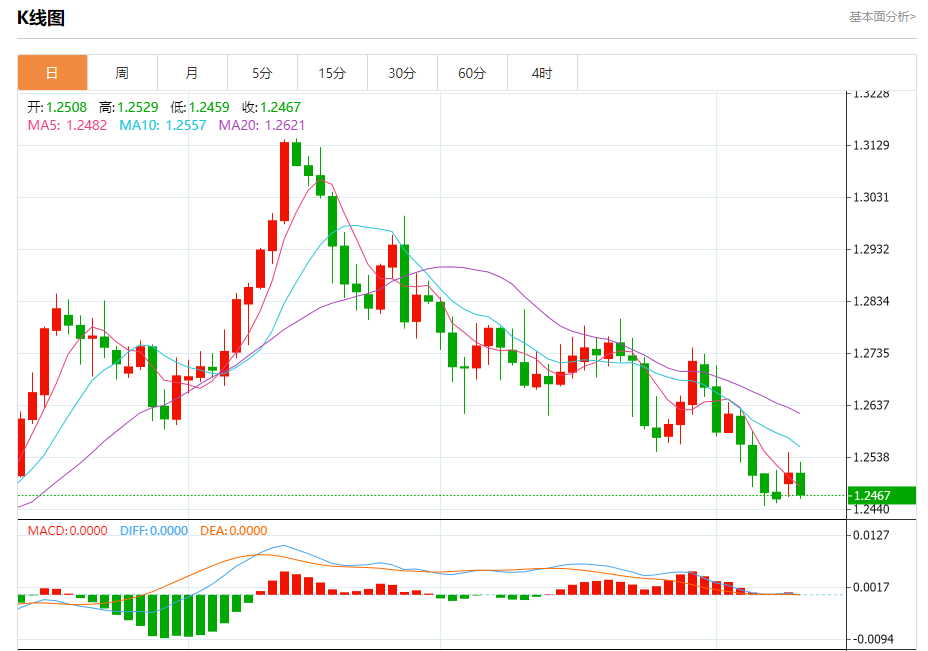This screenshot has width=928, height=651.
Task: Click the 1.2834 price axis label
Action: tap(871, 302)
